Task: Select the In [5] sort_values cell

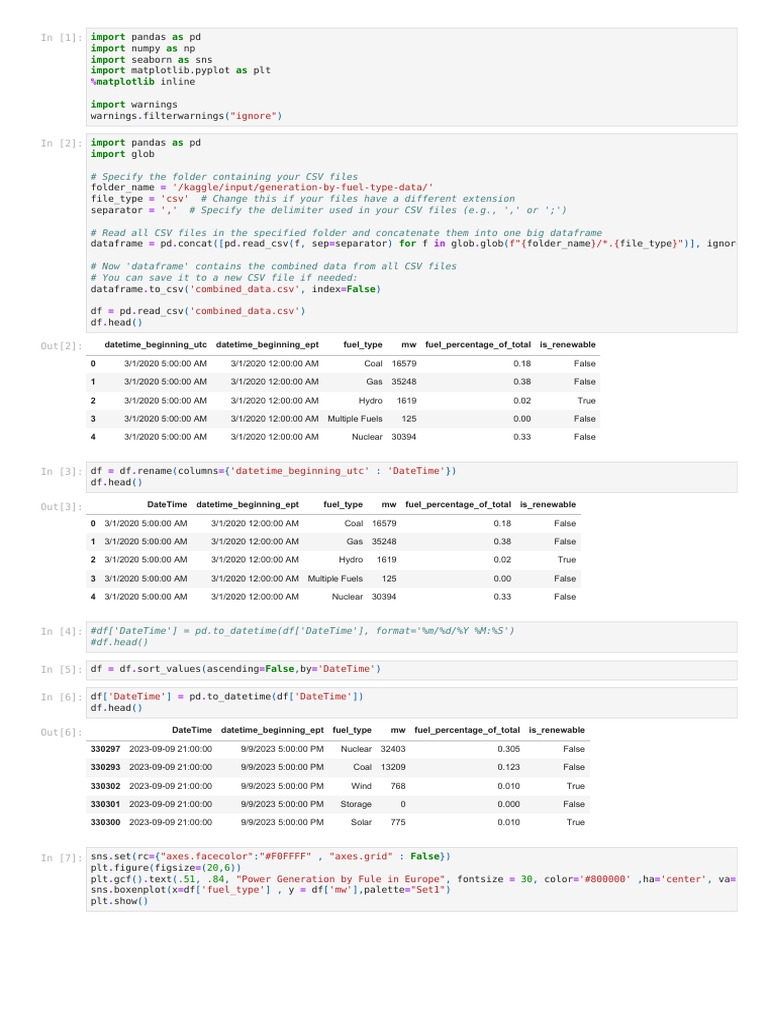Action: pyautogui.click(x=411, y=669)
